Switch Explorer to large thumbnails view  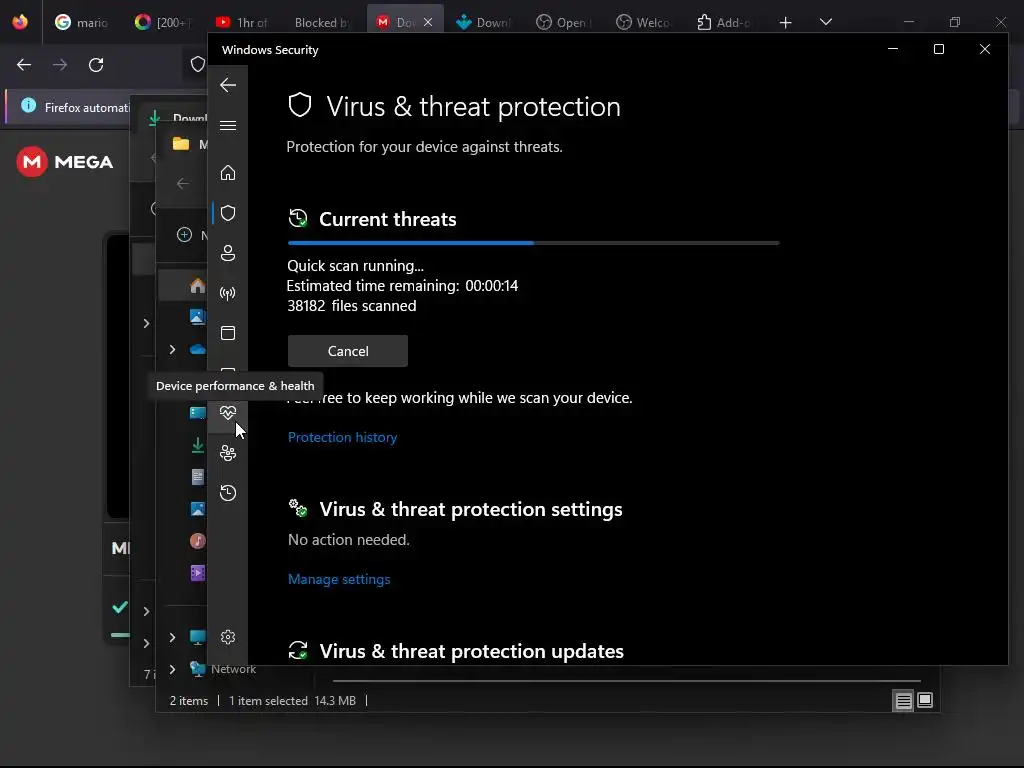pos(925,701)
